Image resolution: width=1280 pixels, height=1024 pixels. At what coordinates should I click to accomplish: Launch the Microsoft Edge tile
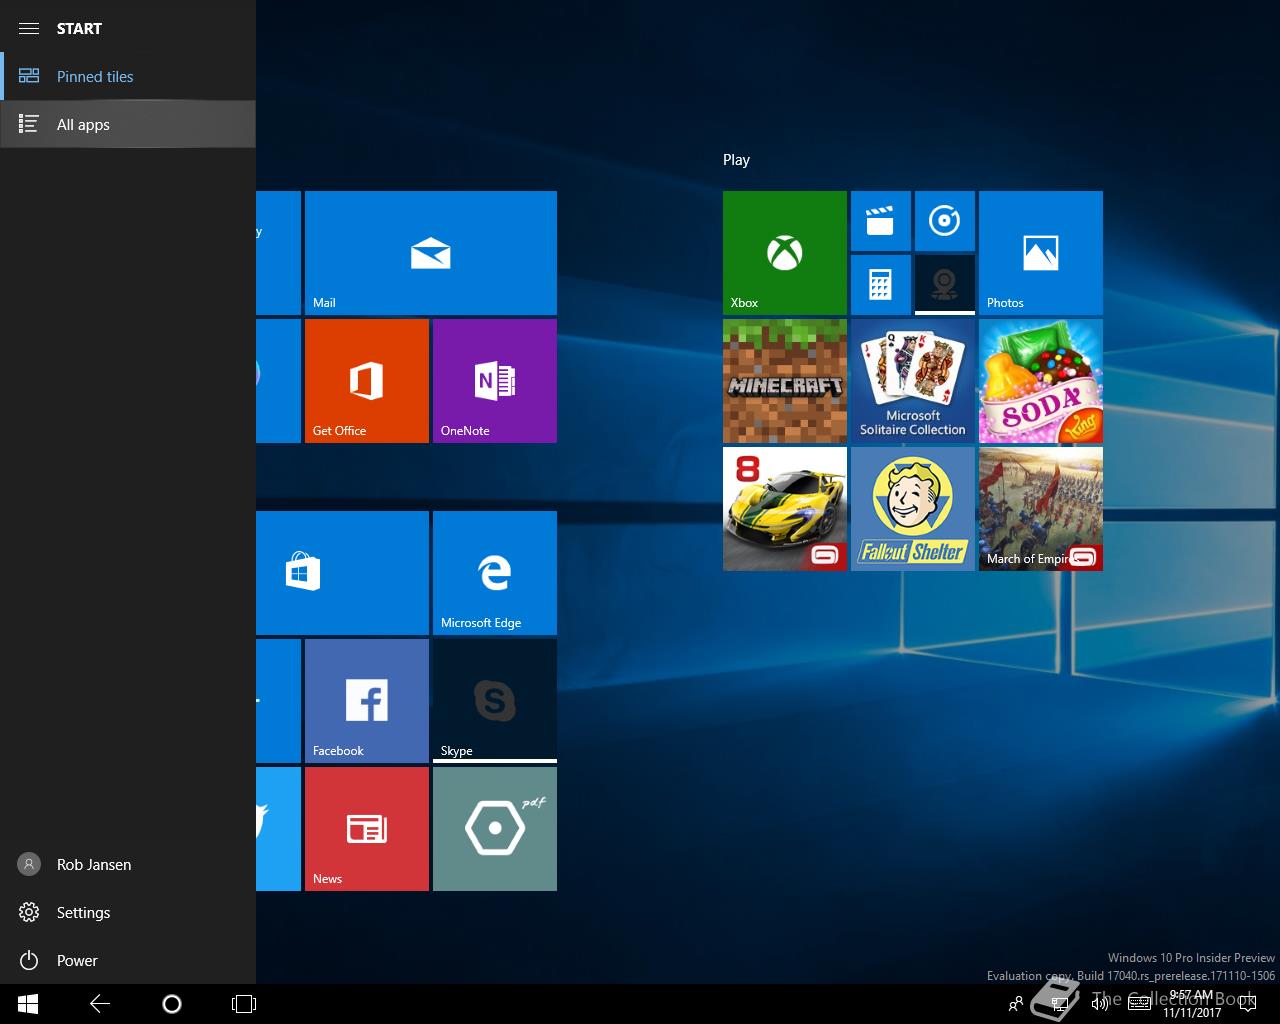coord(495,573)
